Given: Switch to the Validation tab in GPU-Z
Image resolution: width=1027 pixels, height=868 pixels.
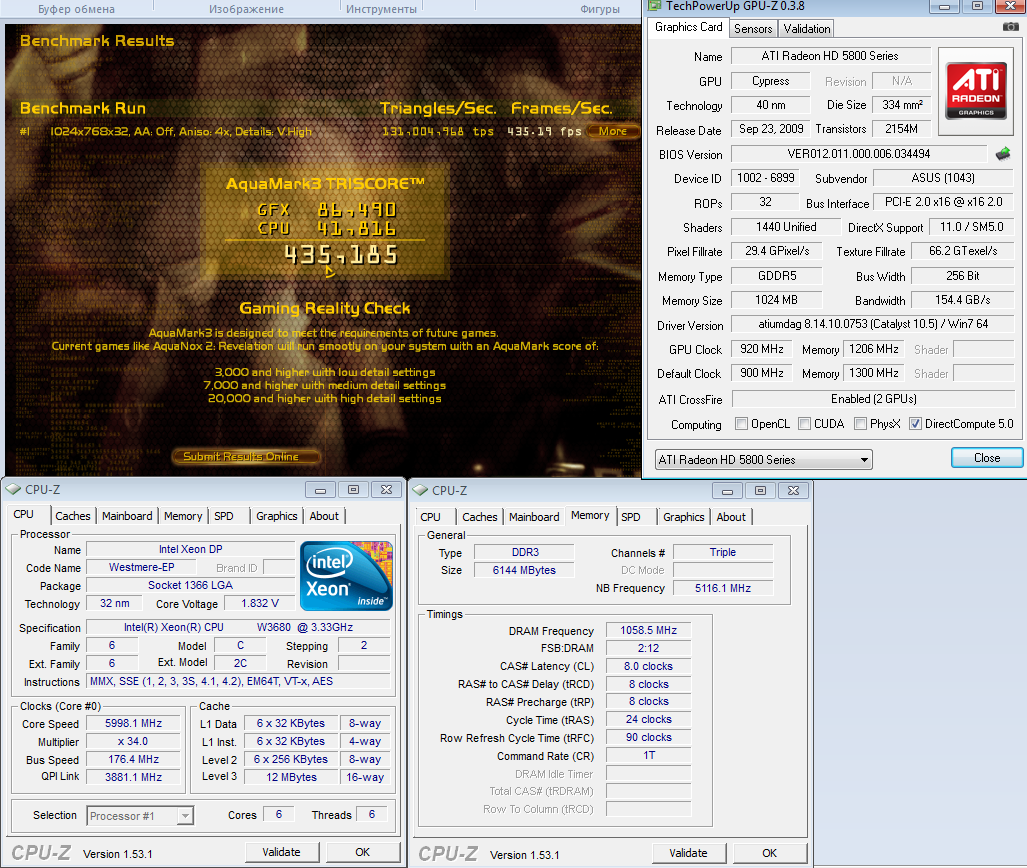Looking at the screenshot, I should pos(806,29).
